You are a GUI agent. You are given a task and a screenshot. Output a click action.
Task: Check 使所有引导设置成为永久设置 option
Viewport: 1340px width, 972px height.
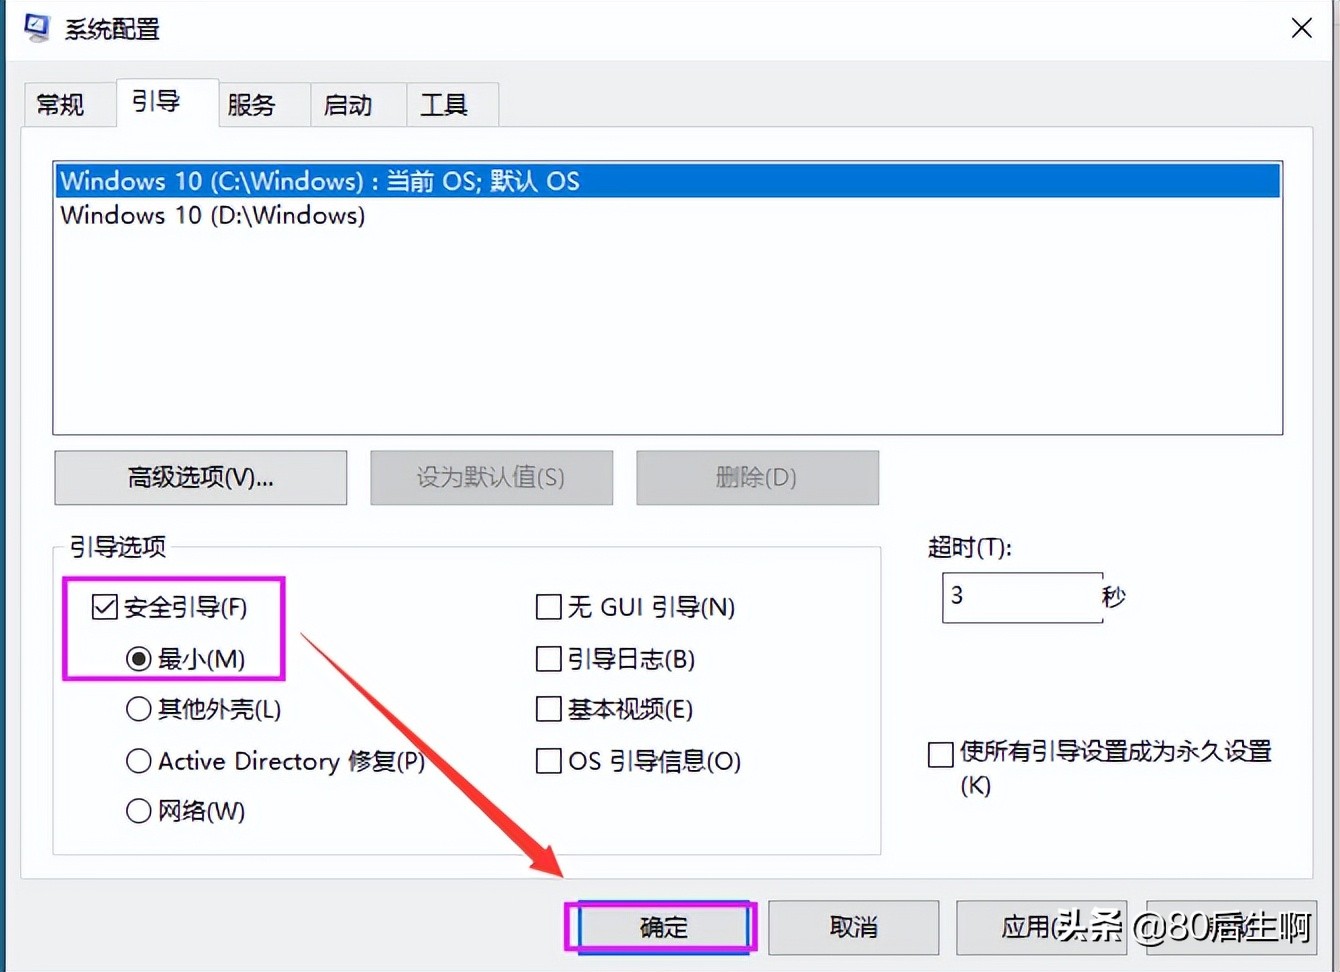[x=940, y=754]
